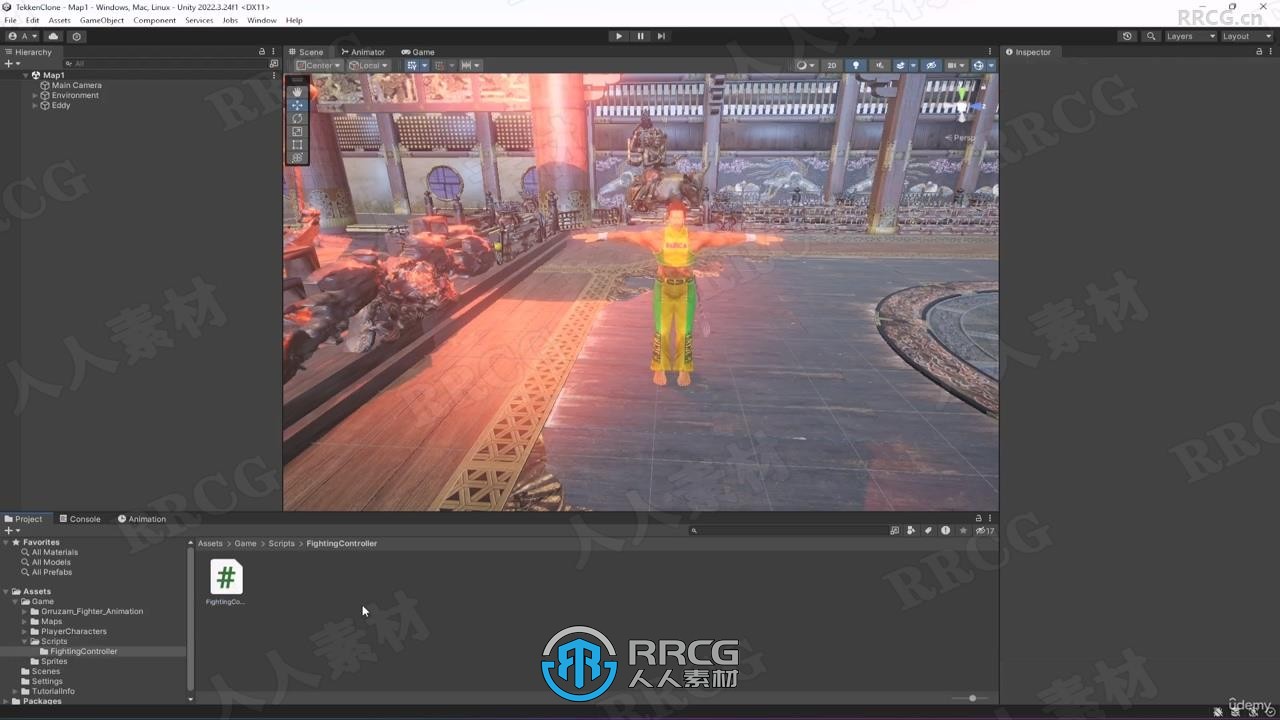The width and height of the screenshot is (1280, 720).
Task: Switch to the Animation tab
Action: pyautogui.click(x=142, y=519)
